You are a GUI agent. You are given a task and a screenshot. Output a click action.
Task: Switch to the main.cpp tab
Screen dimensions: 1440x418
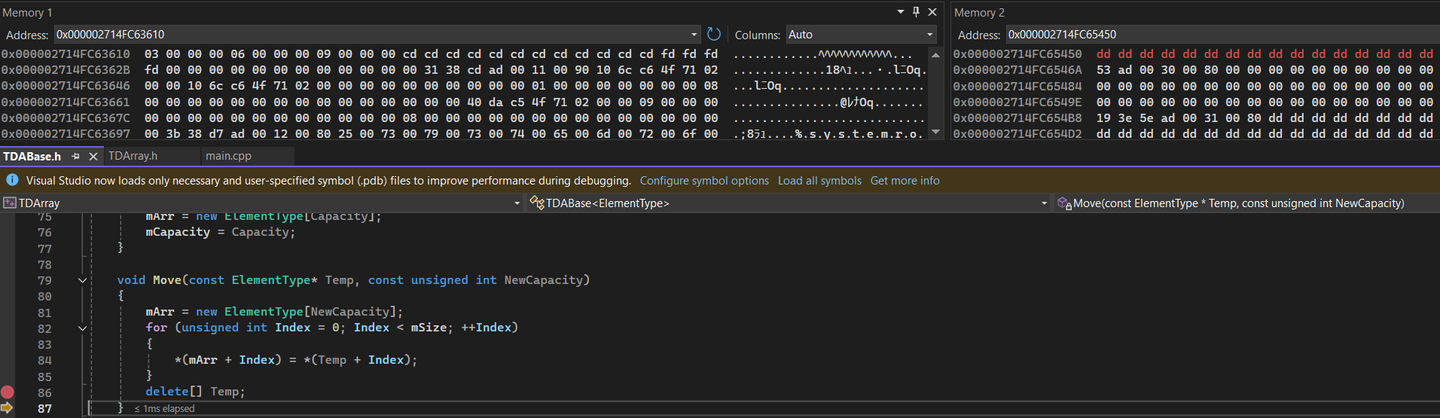click(x=228, y=156)
